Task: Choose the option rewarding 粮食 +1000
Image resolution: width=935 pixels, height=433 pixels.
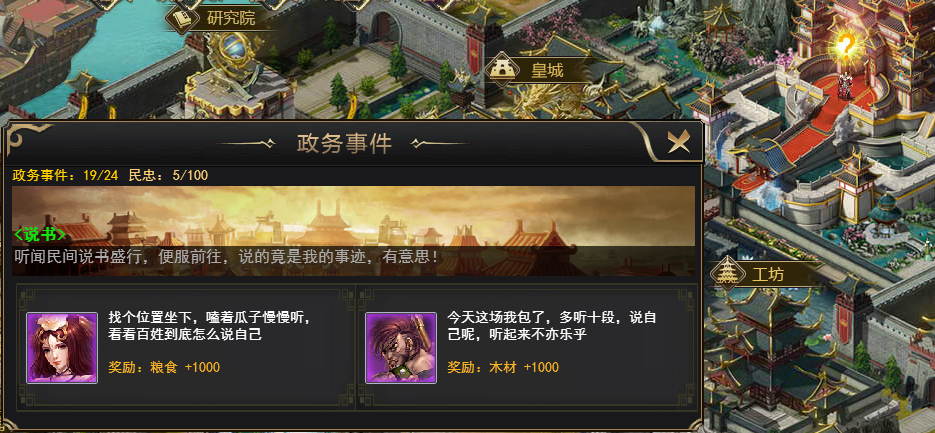Action: coord(186,348)
